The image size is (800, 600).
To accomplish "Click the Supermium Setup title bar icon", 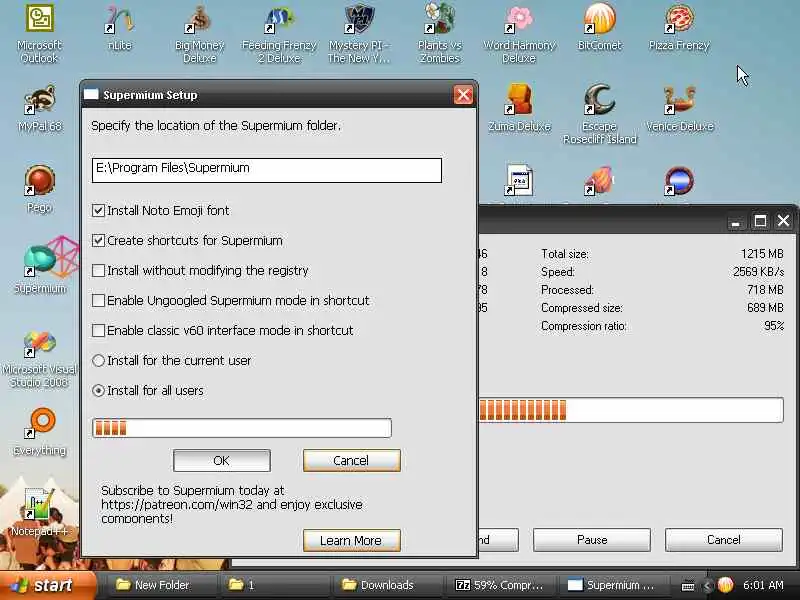I will click(91, 94).
